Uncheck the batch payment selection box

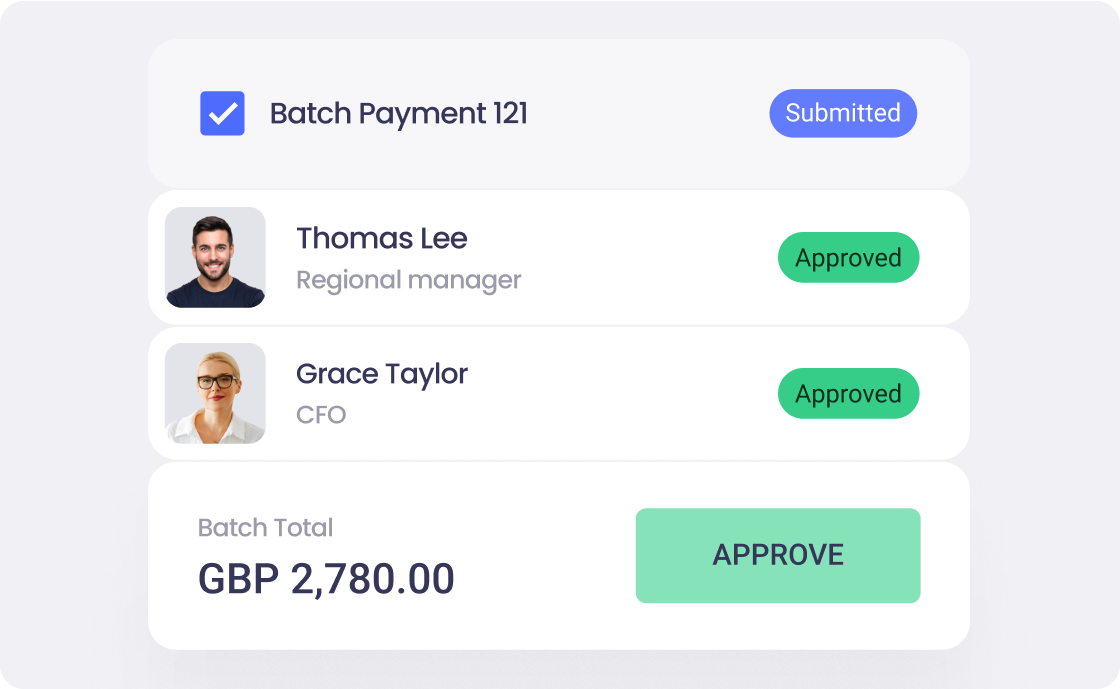pos(222,113)
